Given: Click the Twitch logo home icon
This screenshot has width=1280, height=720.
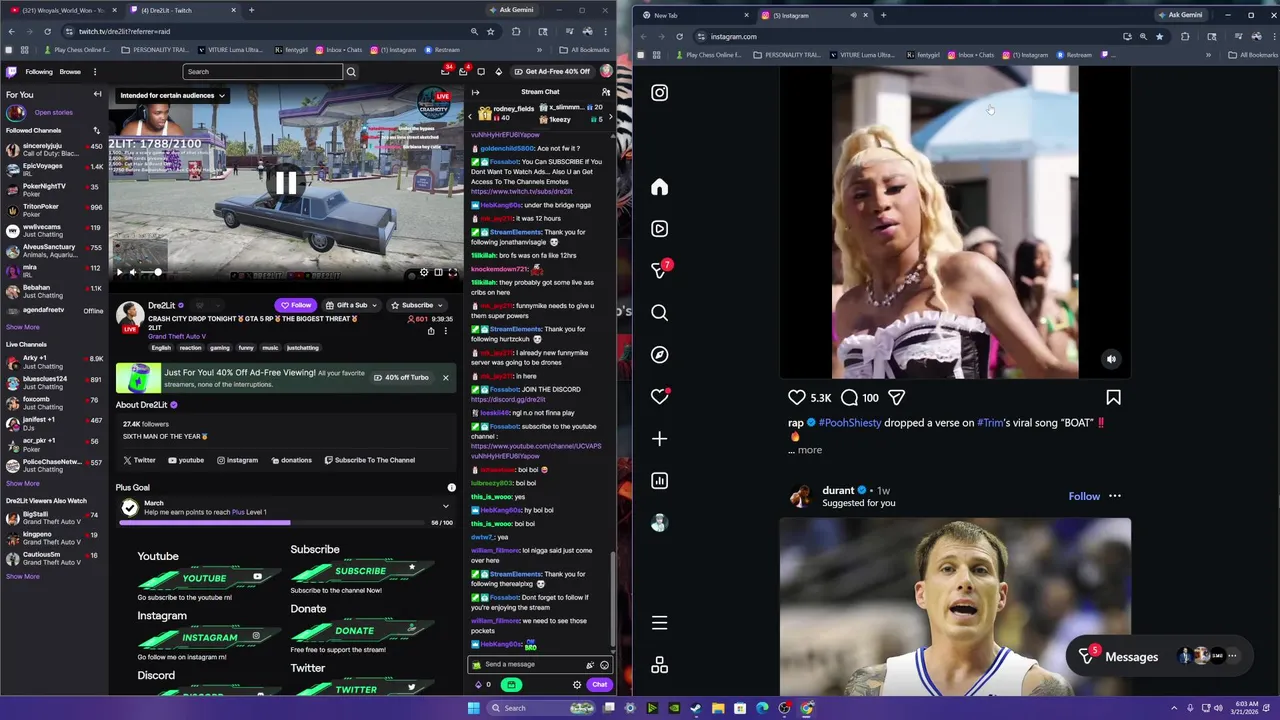Looking at the screenshot, I should point(12,71).
